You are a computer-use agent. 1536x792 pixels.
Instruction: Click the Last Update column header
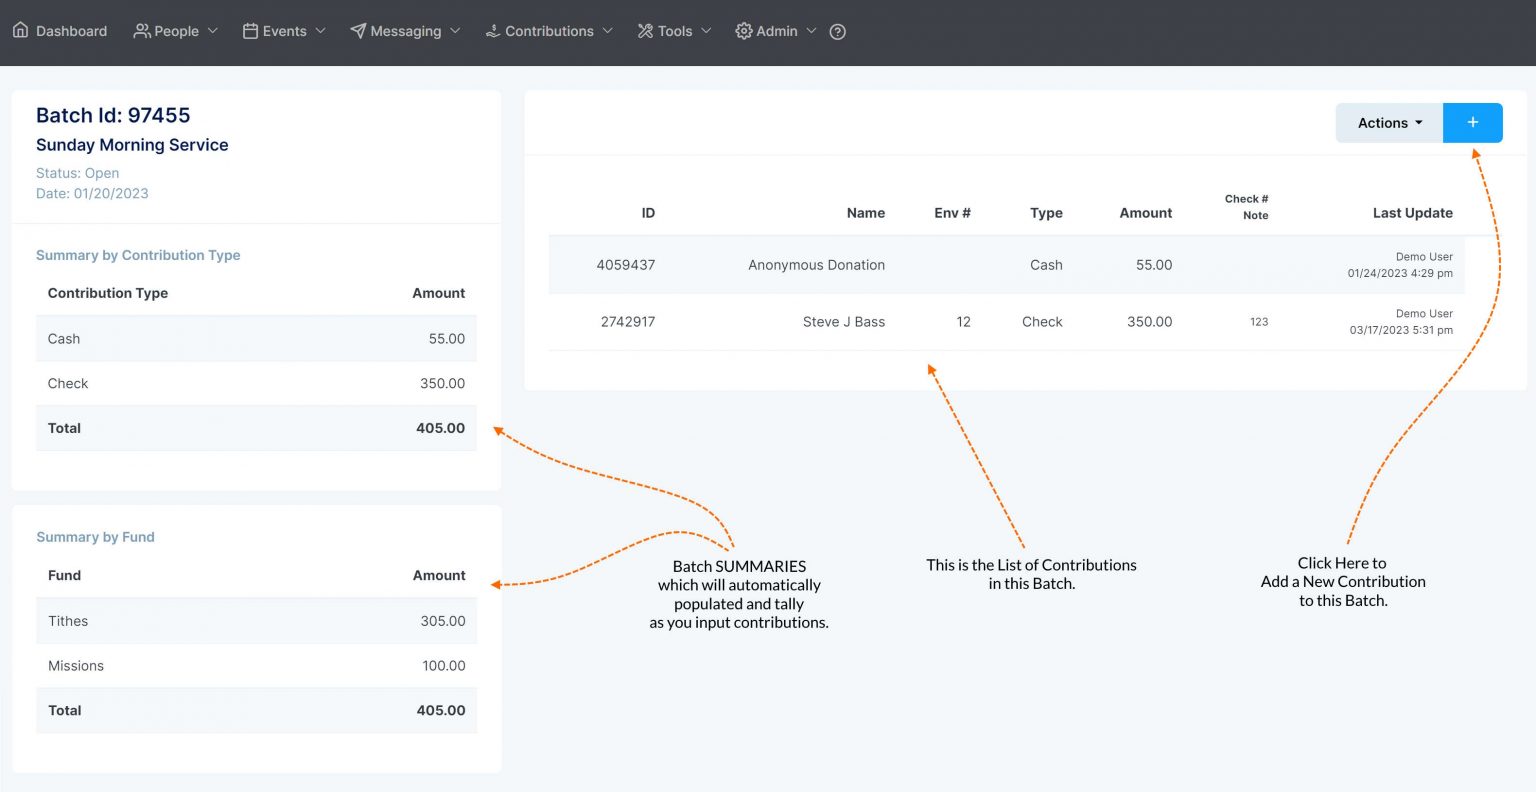point(1412,213)
